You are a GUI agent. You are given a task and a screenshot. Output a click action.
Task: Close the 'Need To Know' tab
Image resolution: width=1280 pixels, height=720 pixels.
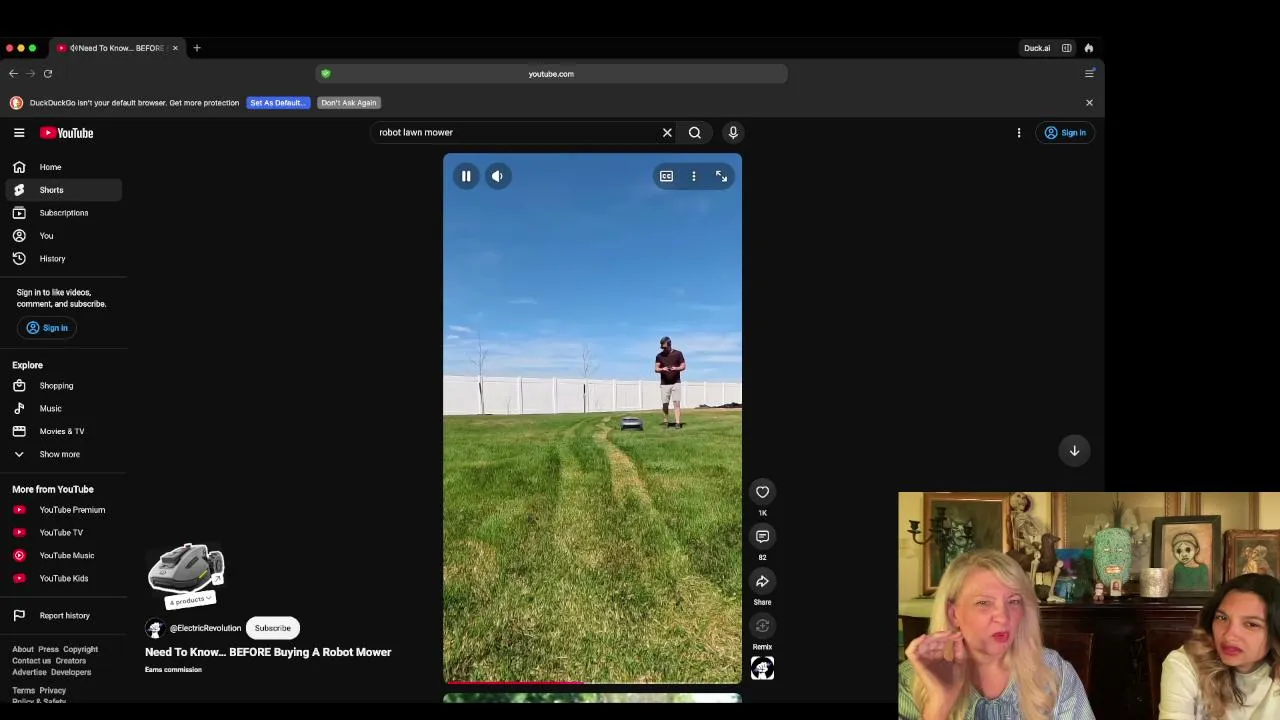click(175, 48)
